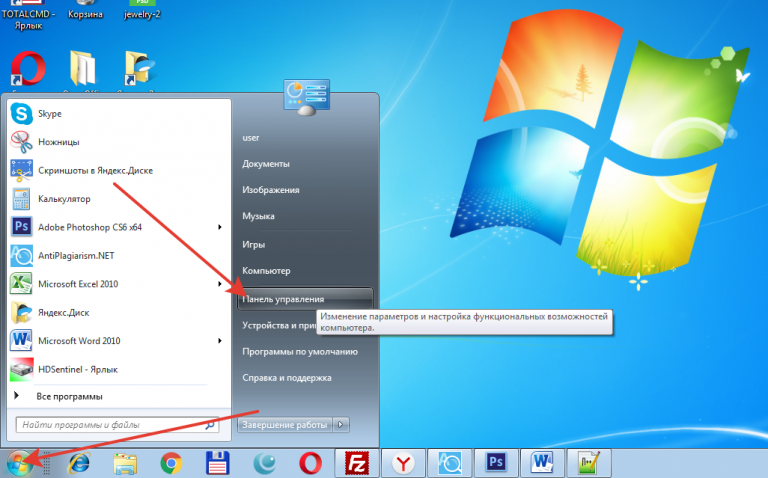Expand Adobe Photoshop CS6 jump list arrow

(220, 227)
